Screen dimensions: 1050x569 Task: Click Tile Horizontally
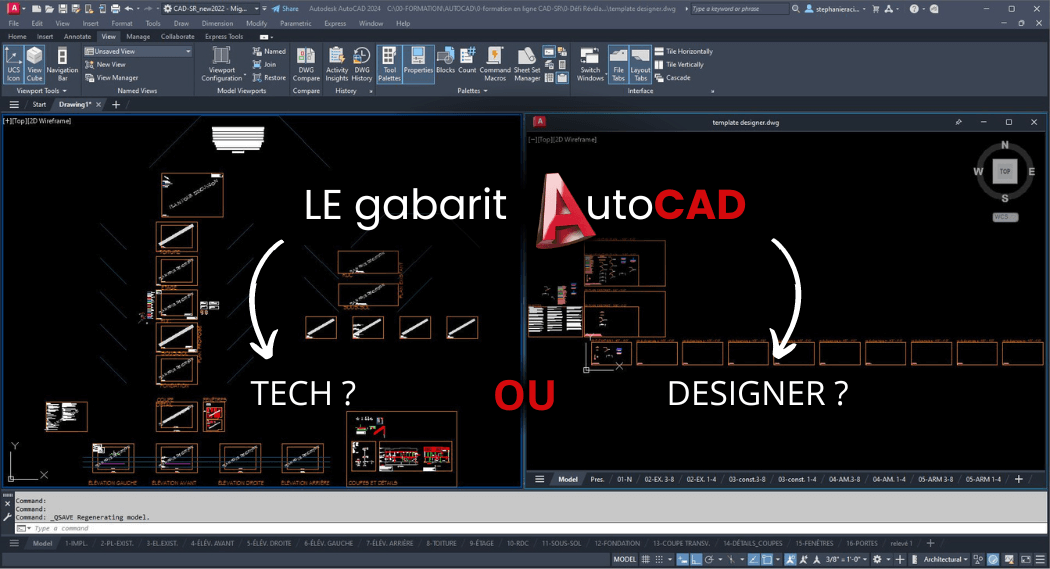pos(683,51)
